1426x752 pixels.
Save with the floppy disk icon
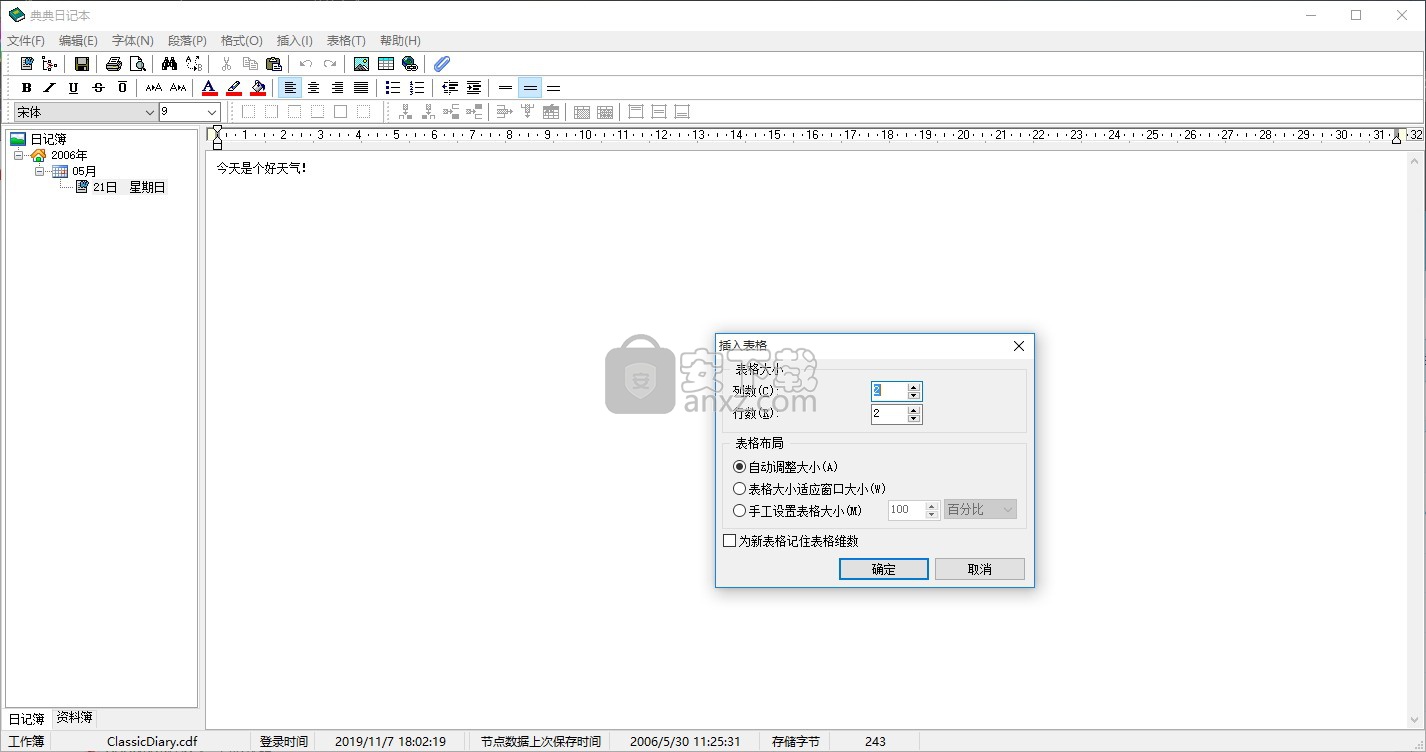pos(82,64)
